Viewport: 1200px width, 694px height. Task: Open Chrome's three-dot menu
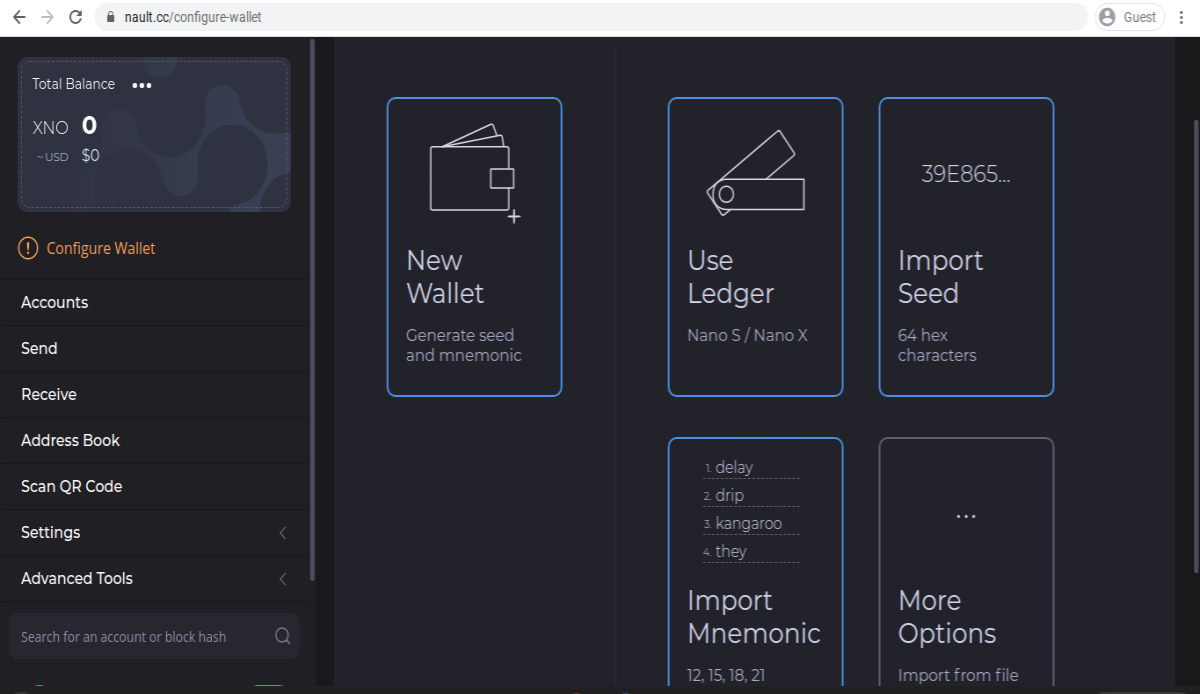coord(1181,17)
